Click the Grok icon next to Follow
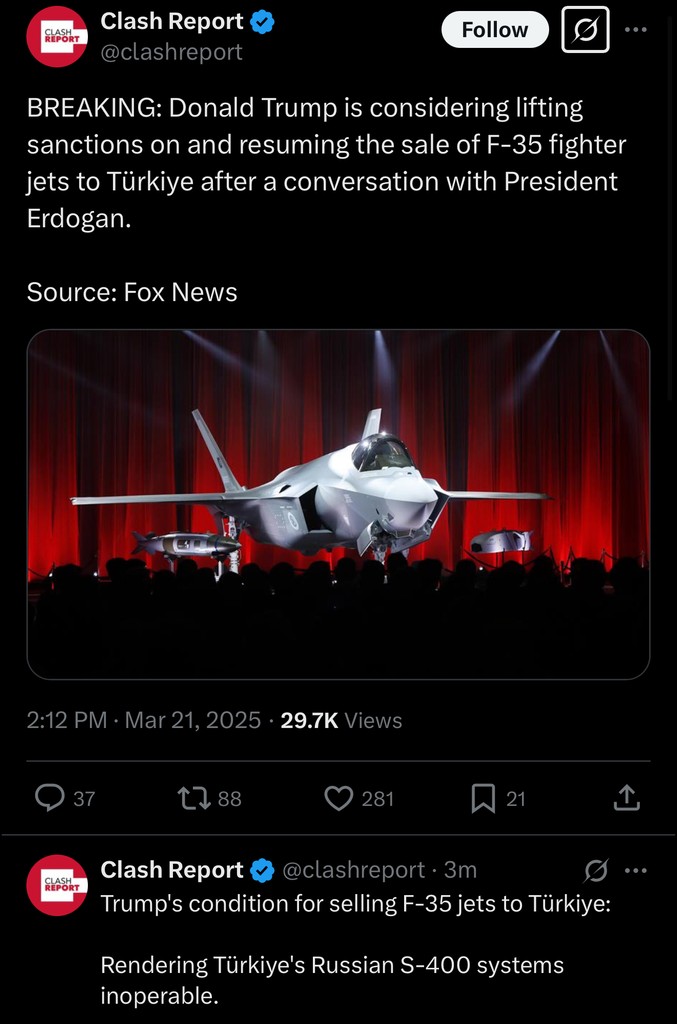 (586, 29)
